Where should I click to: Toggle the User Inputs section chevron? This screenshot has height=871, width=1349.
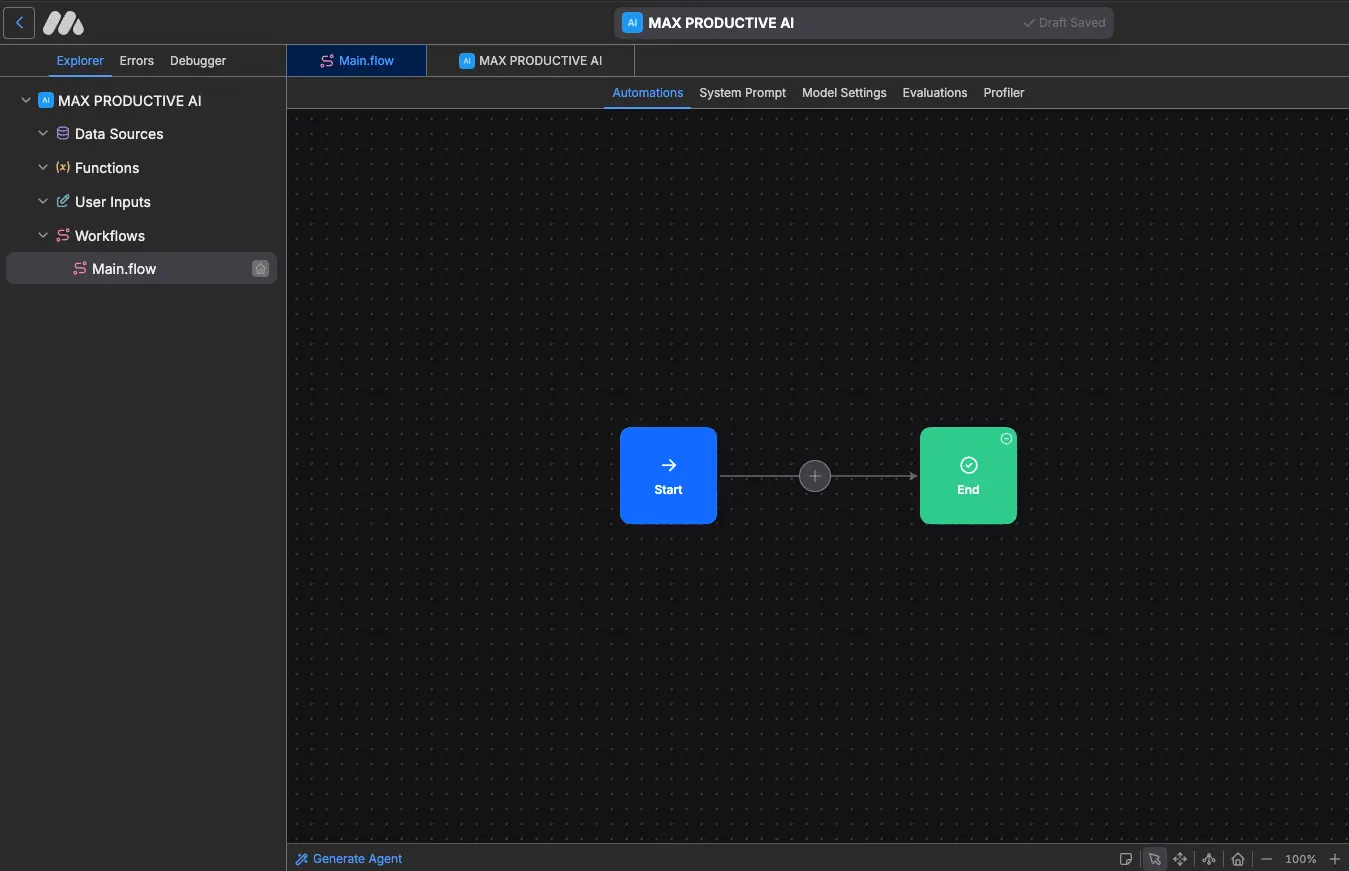43,202
